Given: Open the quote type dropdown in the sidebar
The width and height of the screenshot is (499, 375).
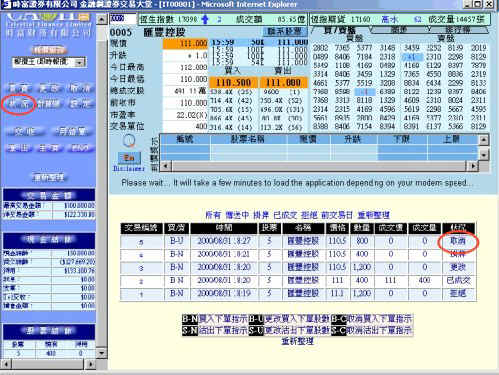Looking at the screenshot, I should 49,62.
